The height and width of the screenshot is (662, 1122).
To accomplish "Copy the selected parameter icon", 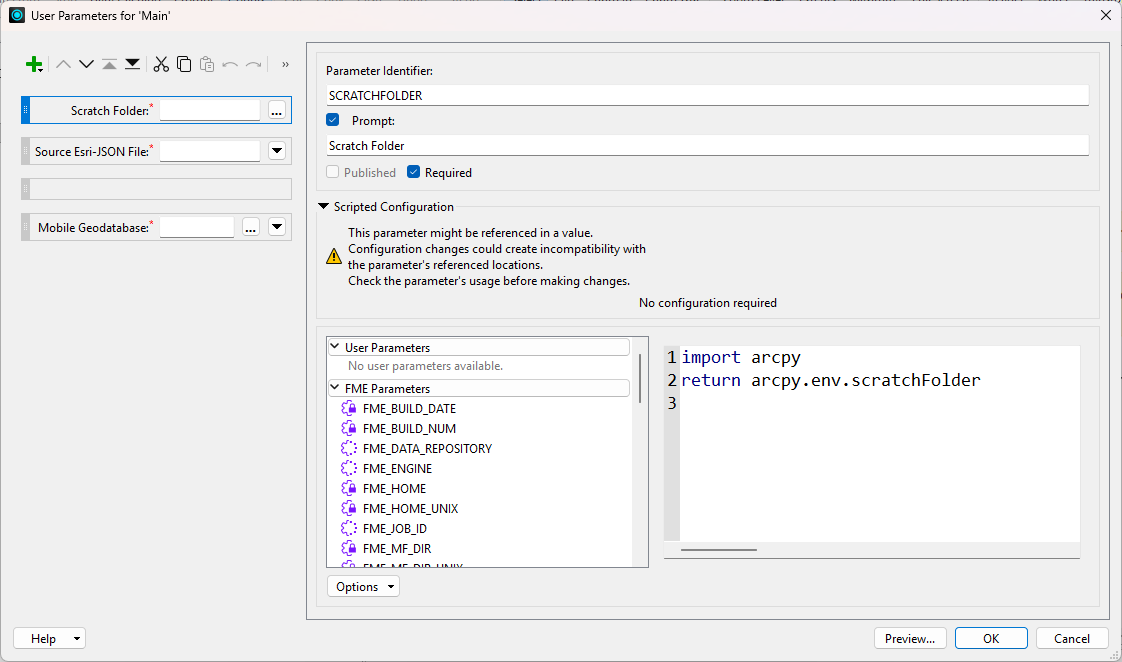I will click(x=184, y=64).
